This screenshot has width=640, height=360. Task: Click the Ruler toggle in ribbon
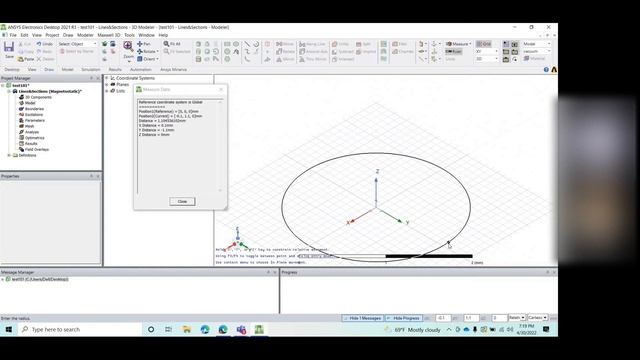pos(453,51)
